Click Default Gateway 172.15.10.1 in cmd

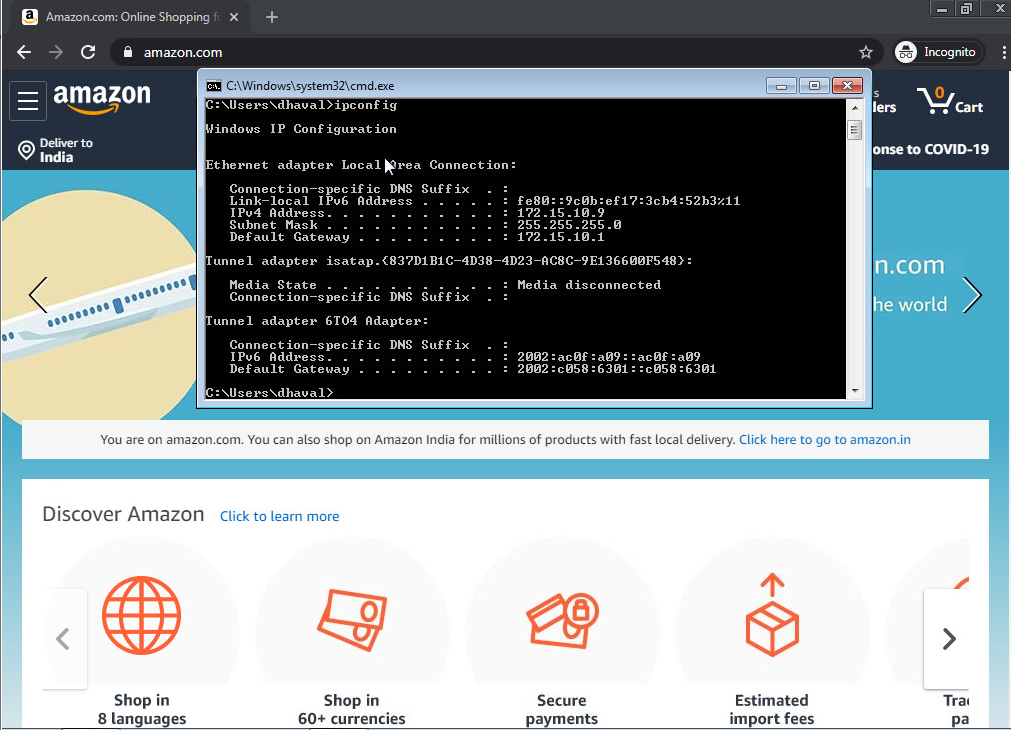pyautogui.click(x=560, y=237)
